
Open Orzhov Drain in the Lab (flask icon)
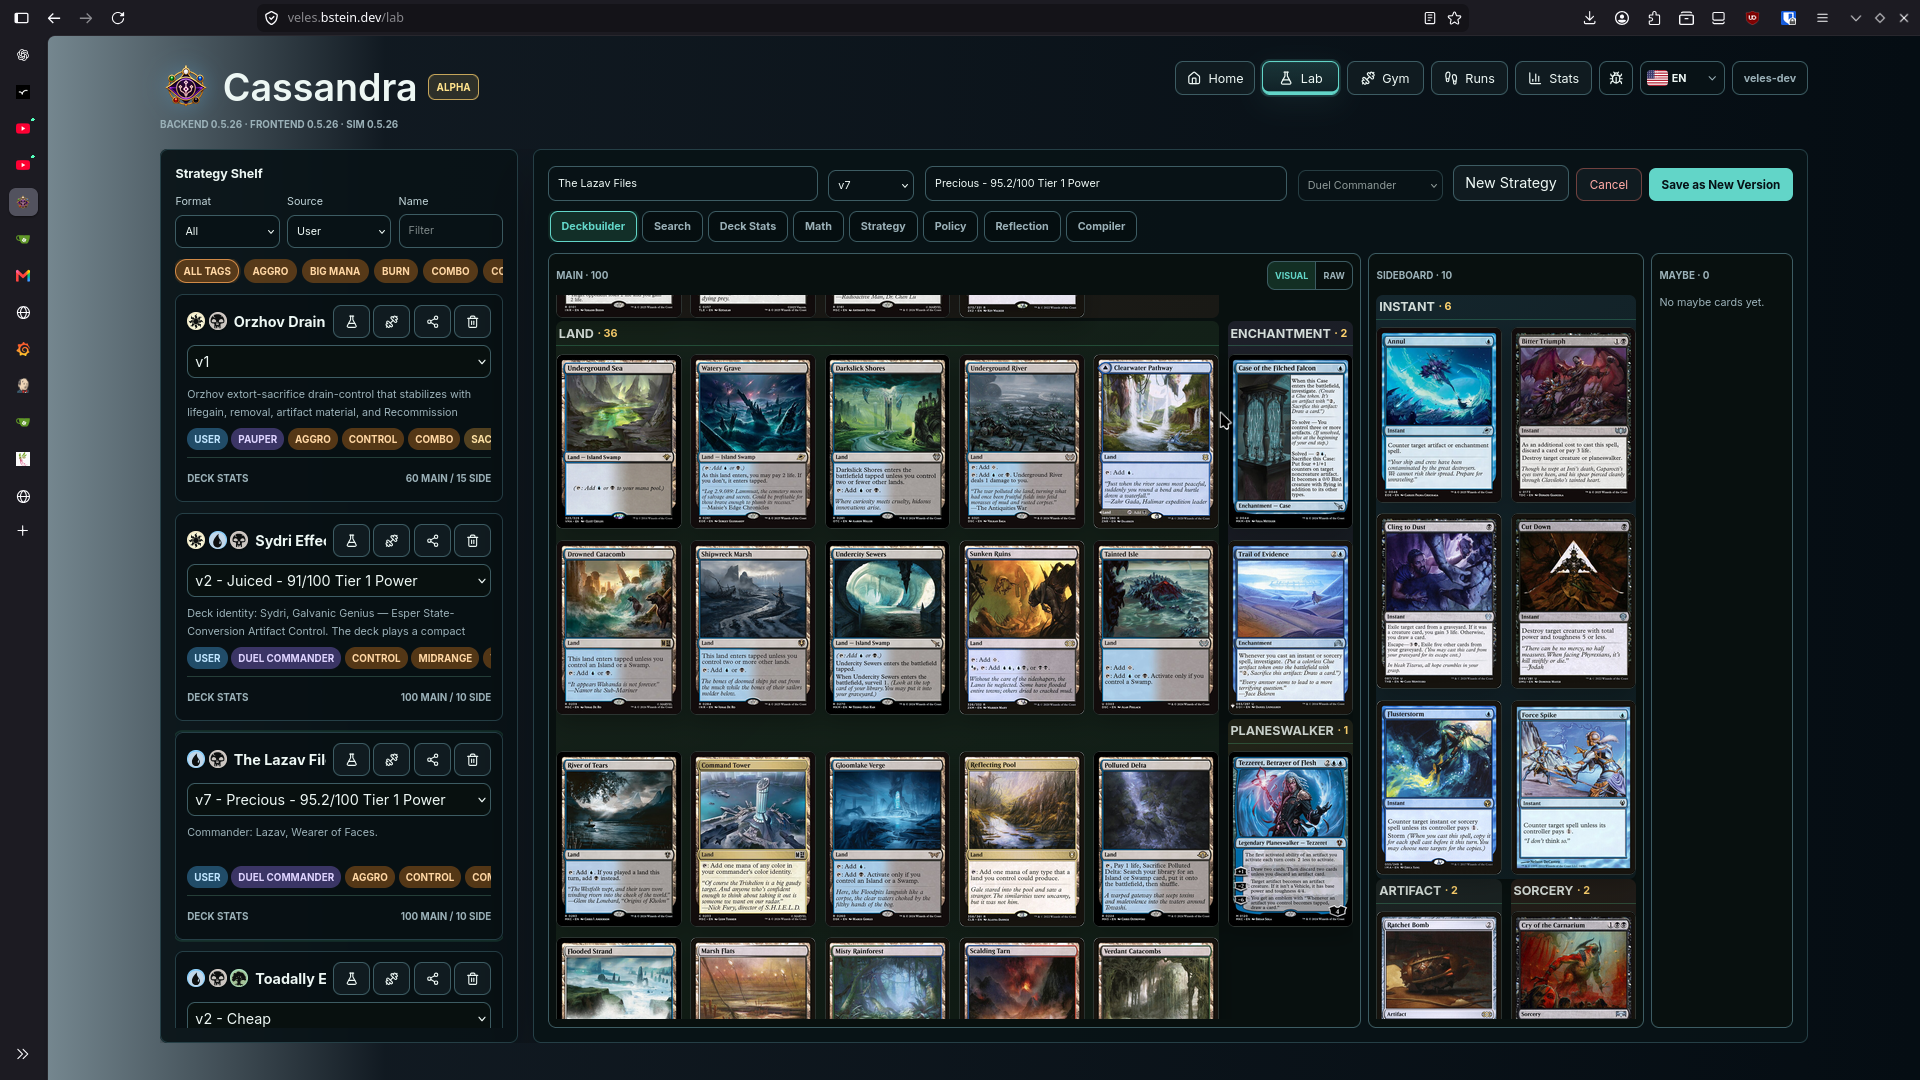click(351, 322)
